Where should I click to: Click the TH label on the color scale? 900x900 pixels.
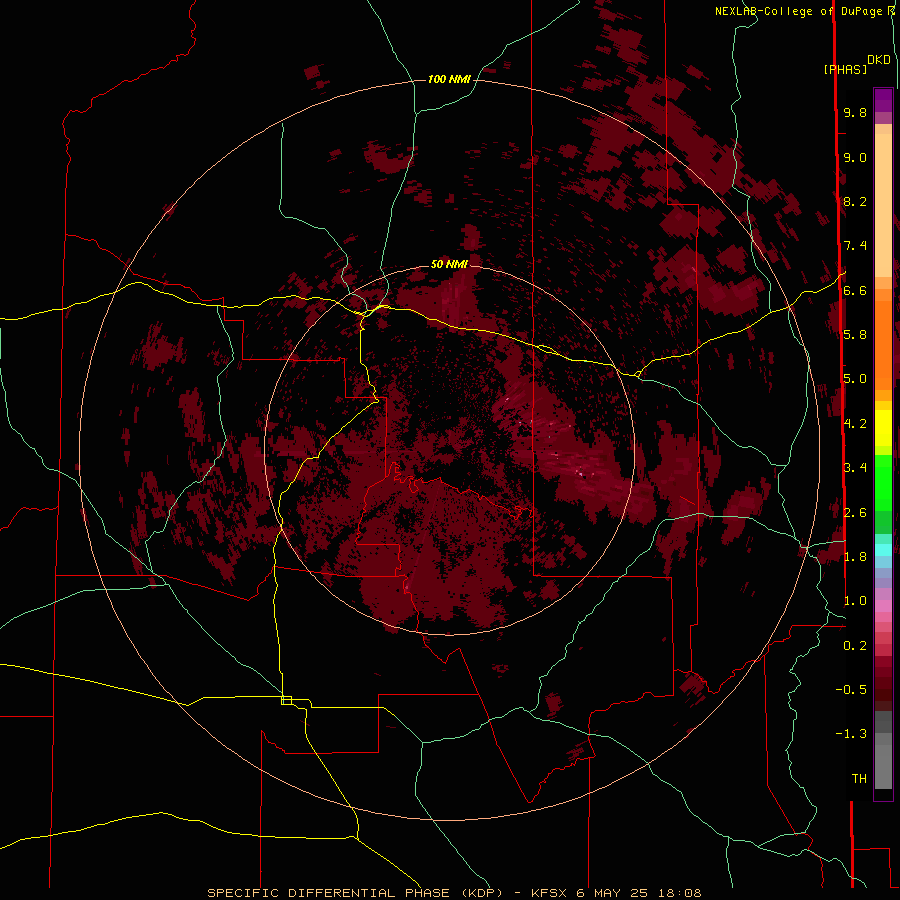pos(859,778)
